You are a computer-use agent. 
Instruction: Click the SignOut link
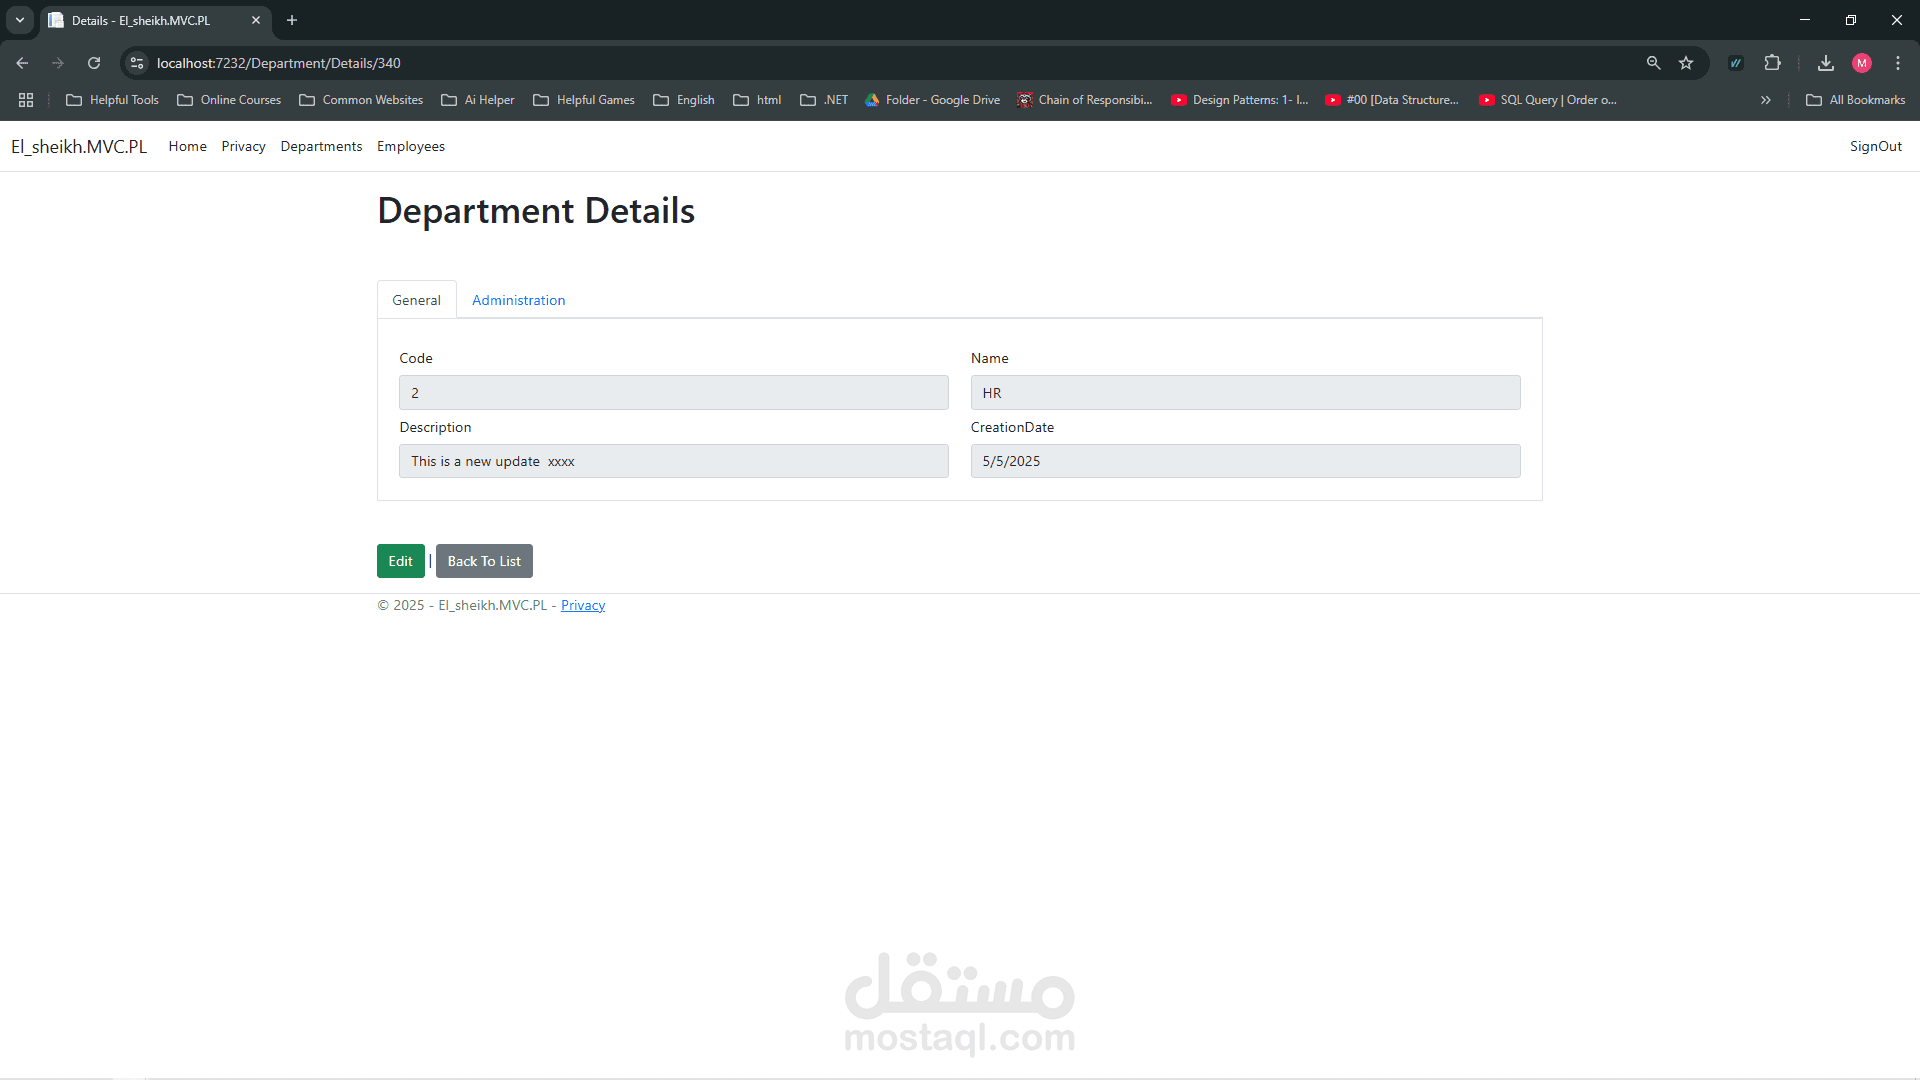(1875, 146)
